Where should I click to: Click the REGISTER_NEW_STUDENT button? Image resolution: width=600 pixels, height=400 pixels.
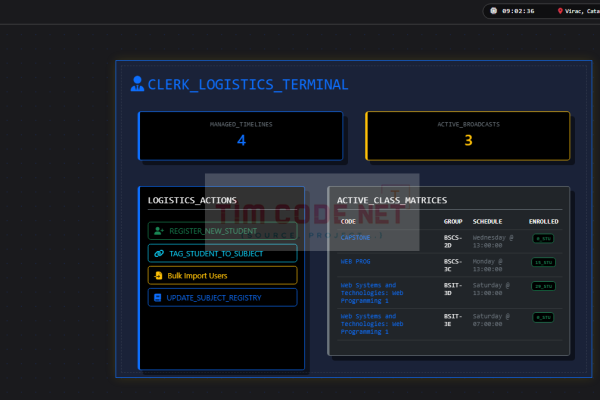click(x=222, y=231)
